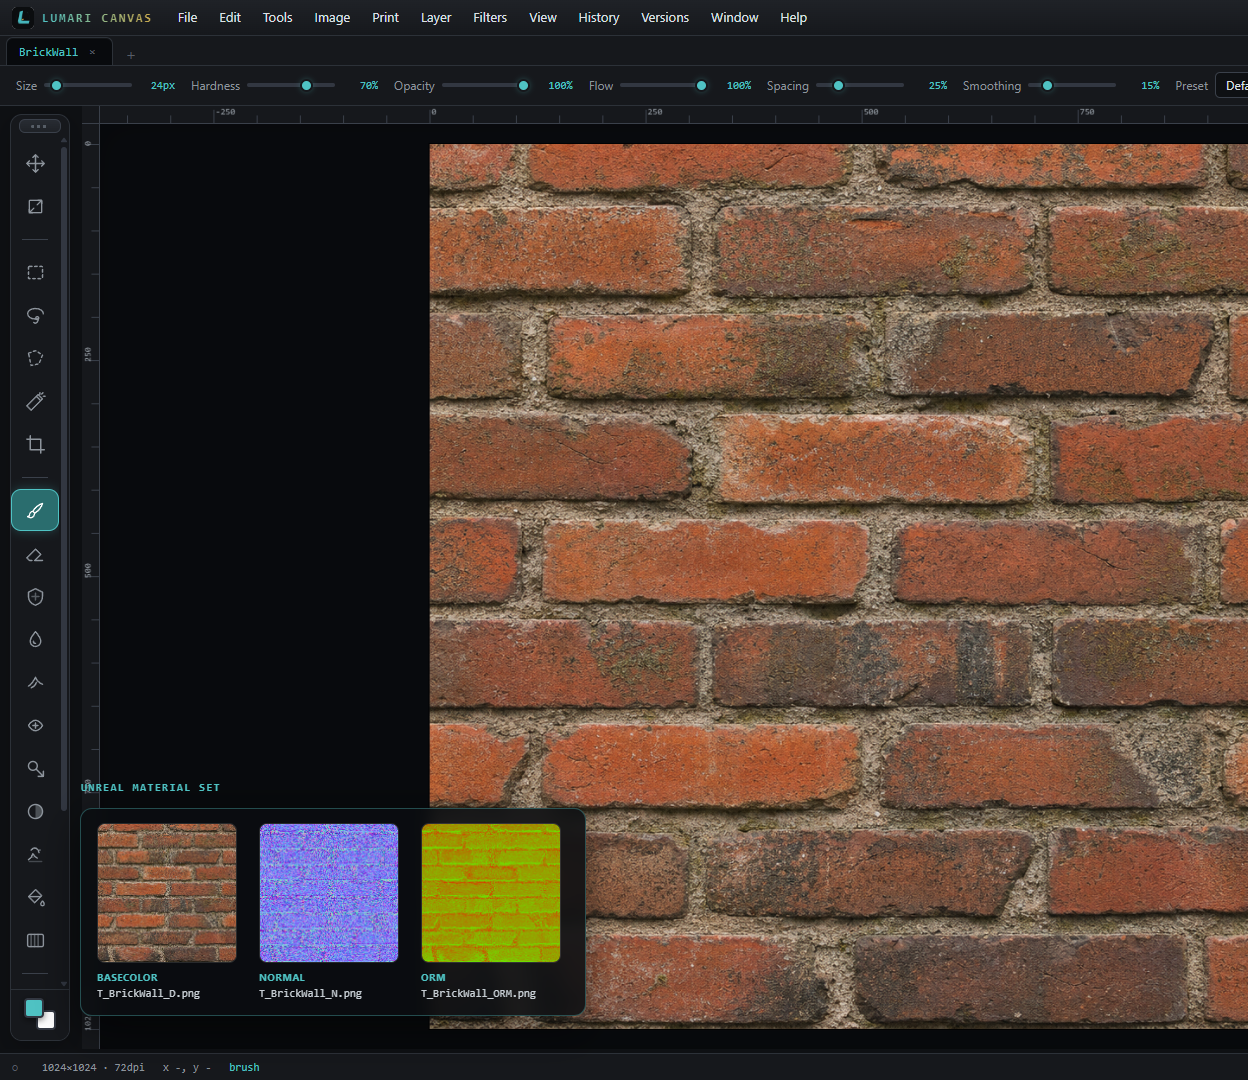1248x1080 pixels.
Task: Open the Versions menu
Action: pos(665,18)
